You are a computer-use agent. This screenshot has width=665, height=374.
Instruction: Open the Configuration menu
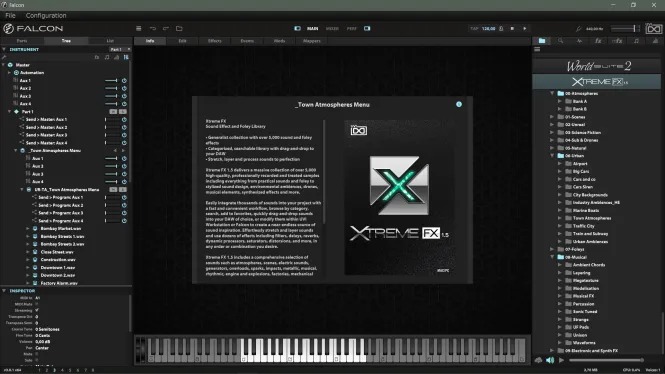click(46, 15)
